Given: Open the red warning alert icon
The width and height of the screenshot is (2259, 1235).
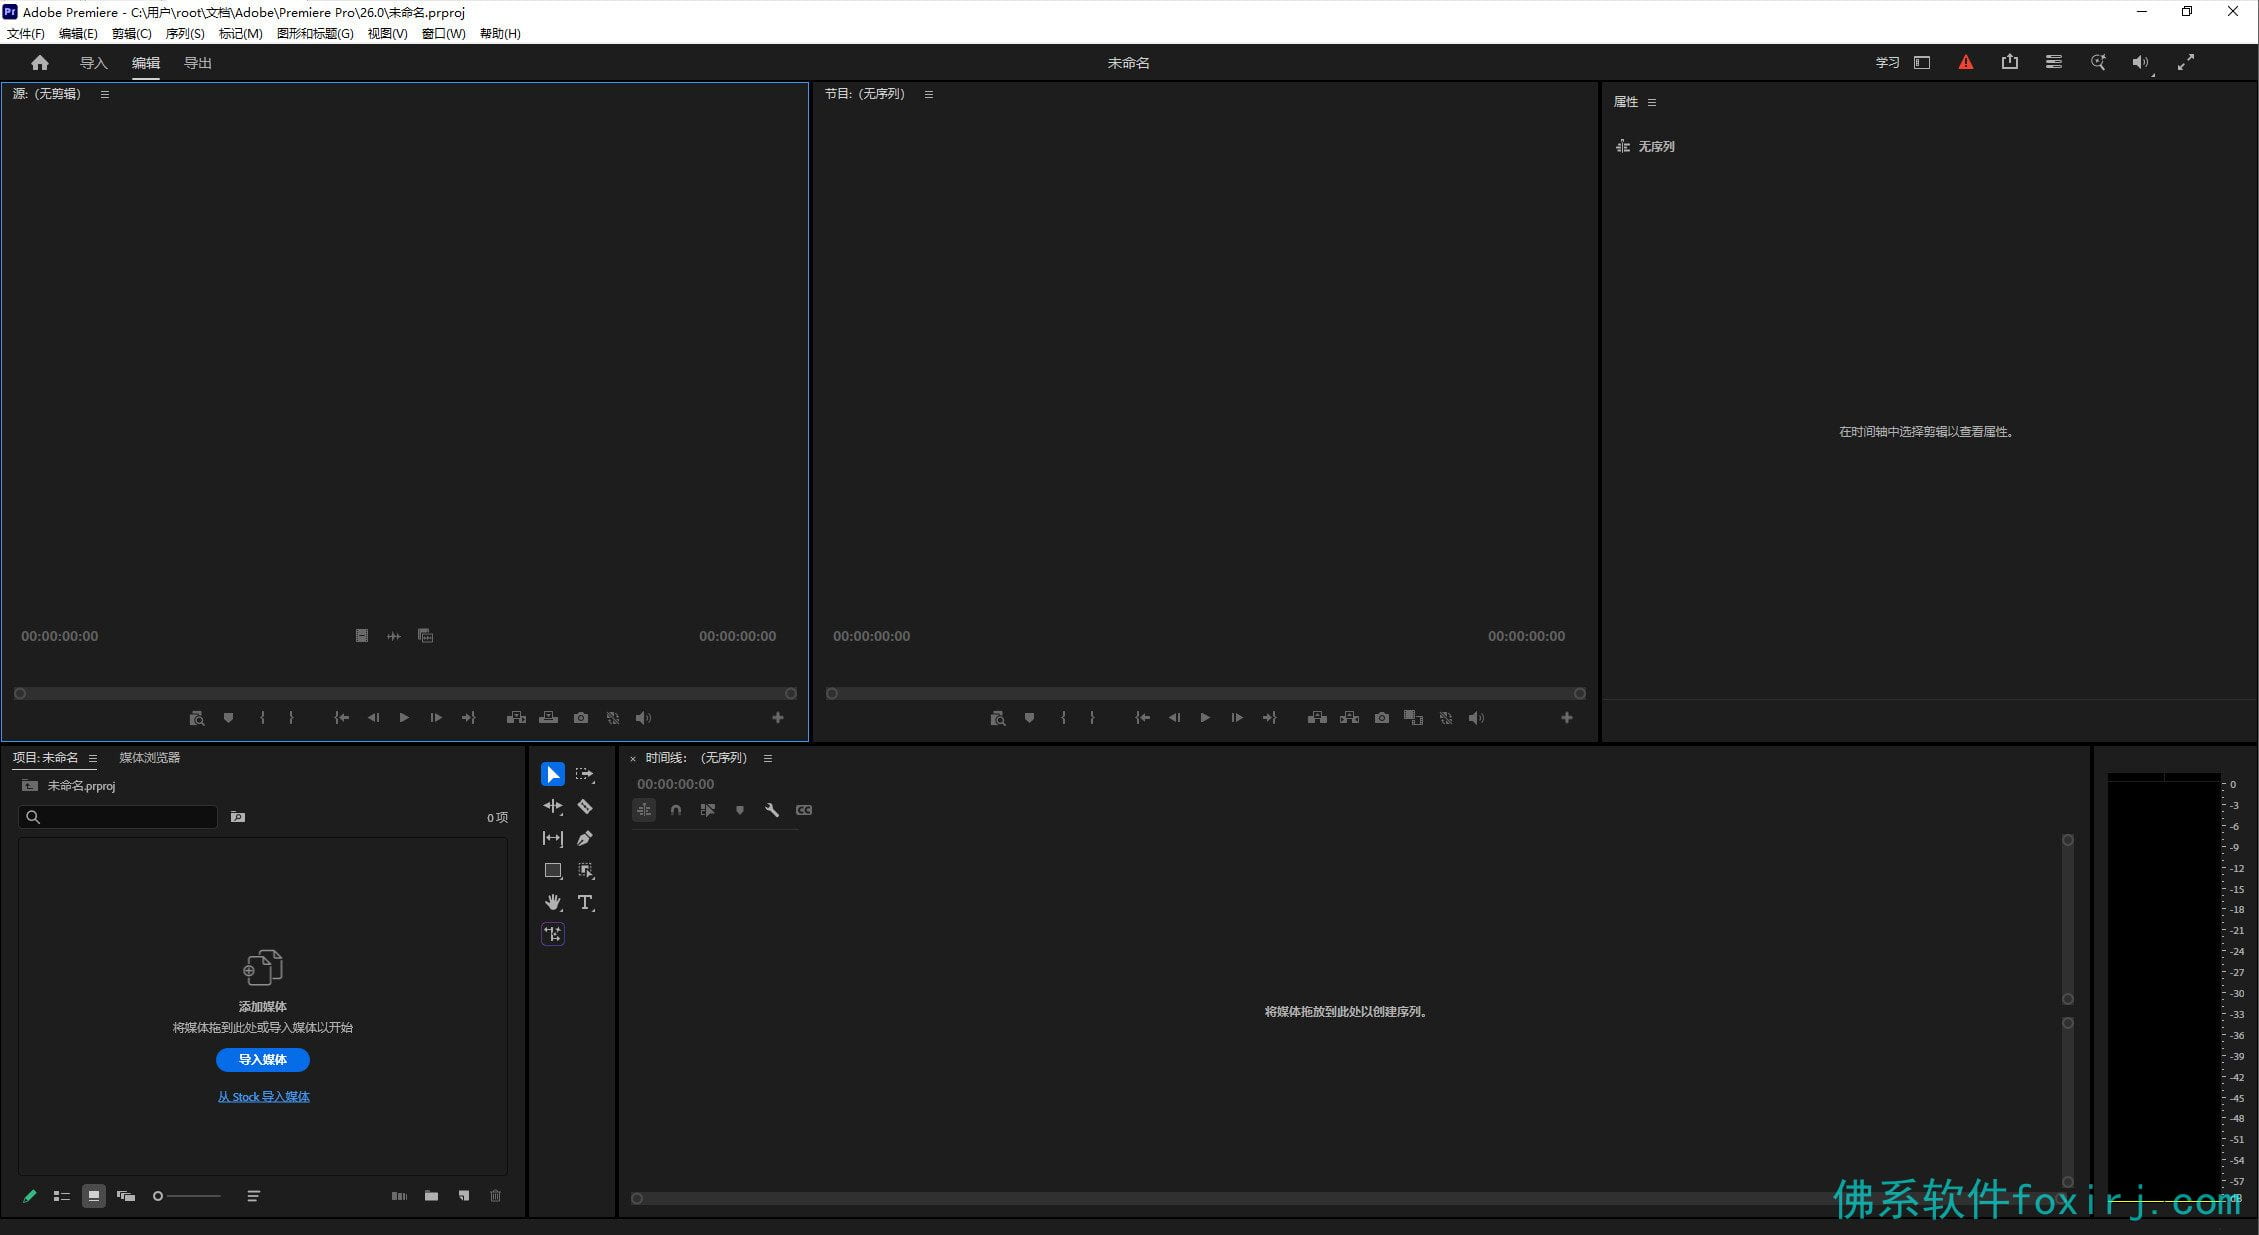Looking at the screenshot, I should (x=1966, y=62).
